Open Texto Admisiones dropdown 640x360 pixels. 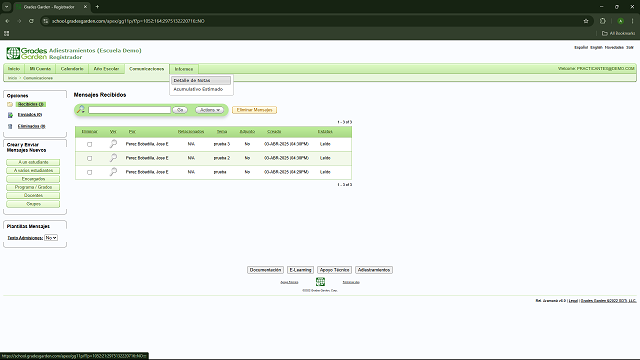[51, 238]
